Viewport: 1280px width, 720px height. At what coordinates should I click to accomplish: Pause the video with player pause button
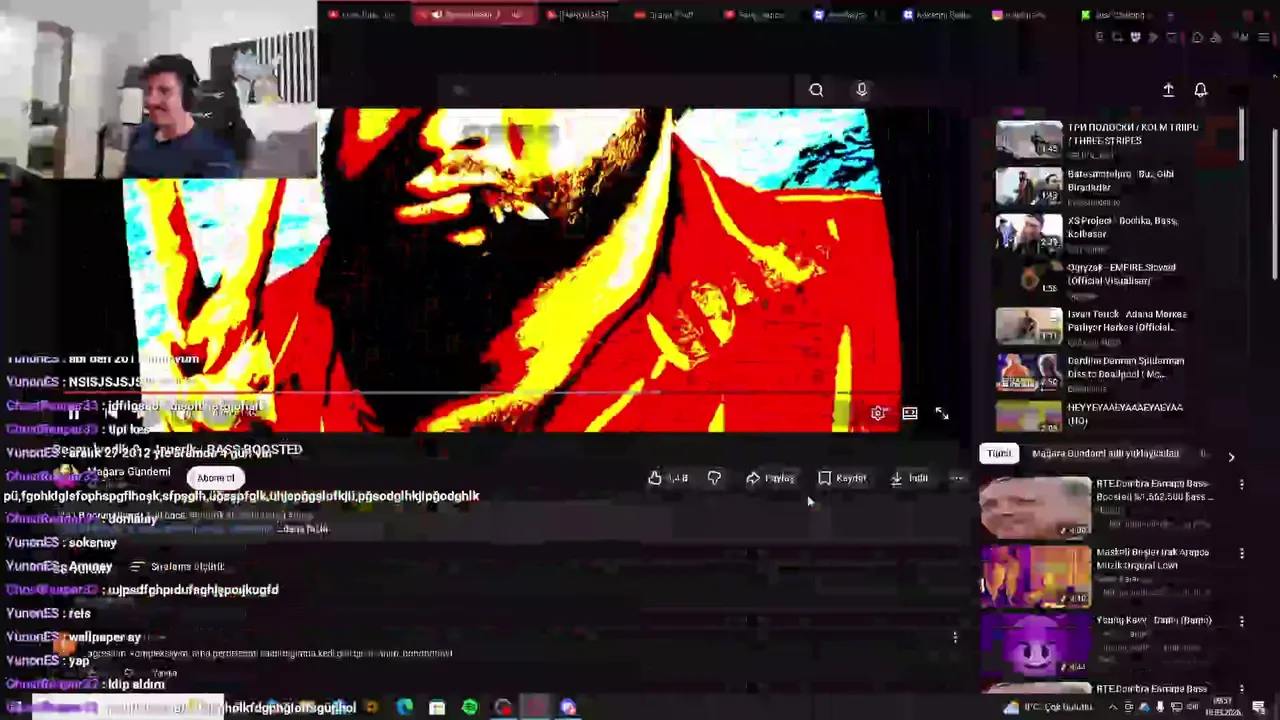click(x=73, y=414)
